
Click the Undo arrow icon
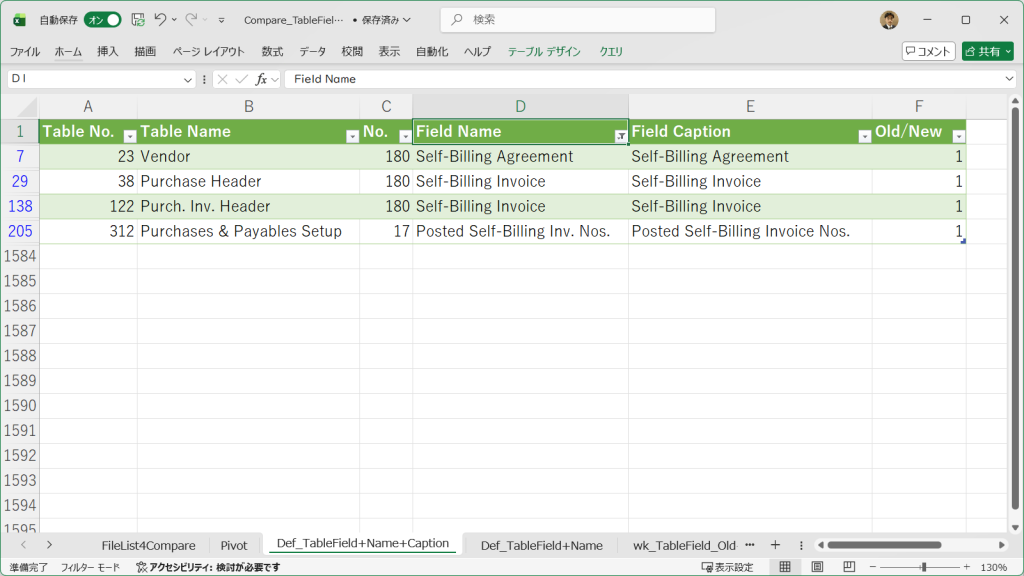pyautogui.click(x=160, y=20)
